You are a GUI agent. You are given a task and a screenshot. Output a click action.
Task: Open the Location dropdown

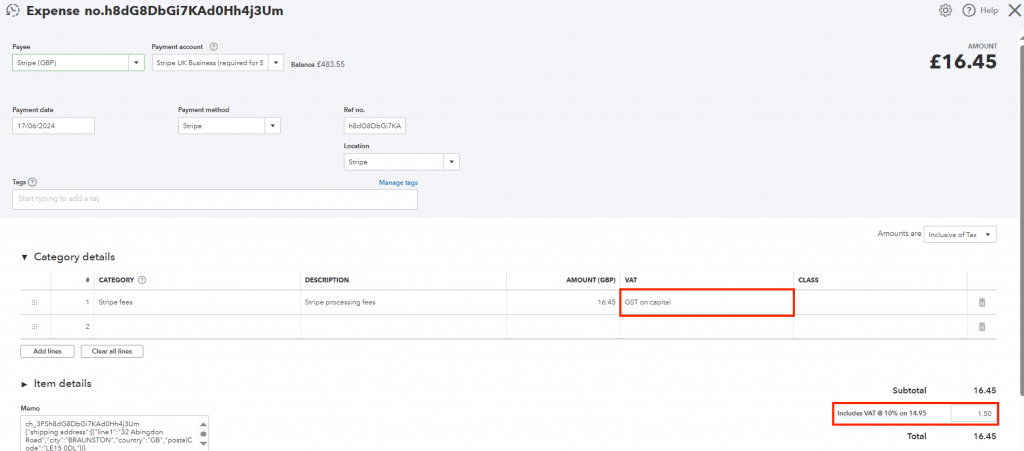[x=452, y=161]
